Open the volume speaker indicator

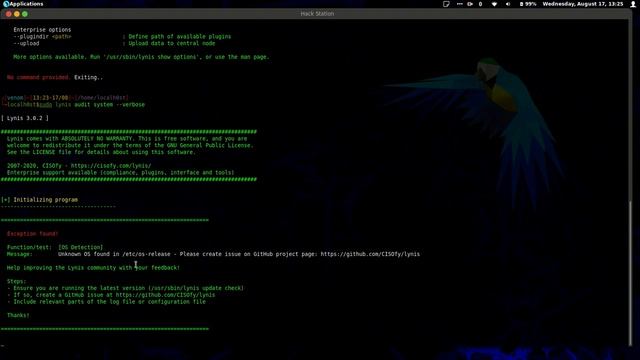click(508, 4)
